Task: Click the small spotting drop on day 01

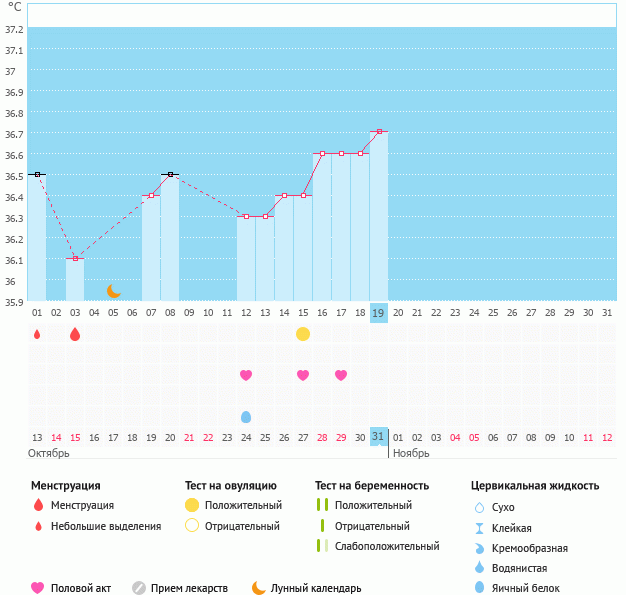Action: point(37,334)
